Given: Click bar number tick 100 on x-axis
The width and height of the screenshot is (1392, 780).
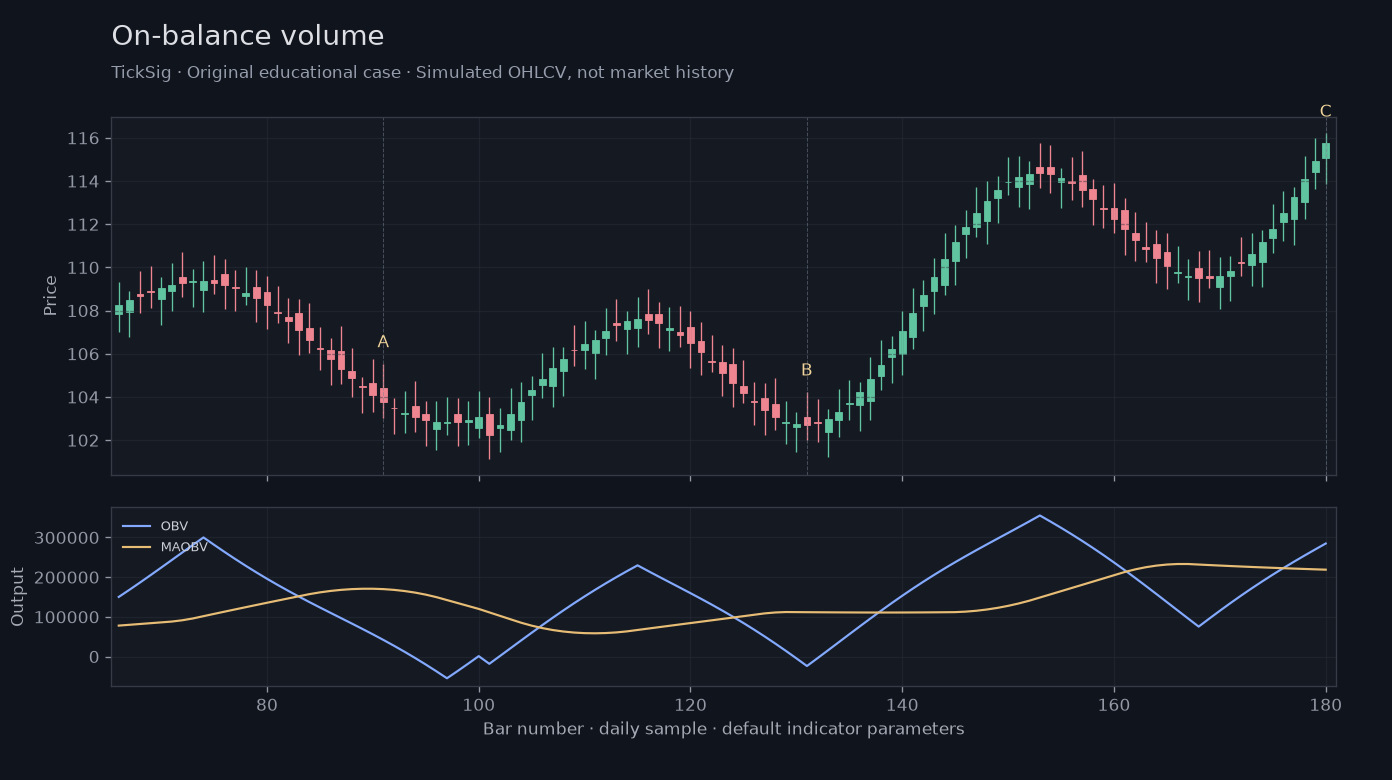Looking at the screenshot, I should click(x=479, y=703).
